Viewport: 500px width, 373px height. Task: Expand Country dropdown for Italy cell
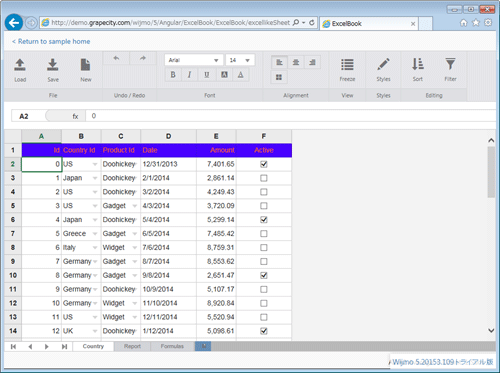(x=95, y=248)
